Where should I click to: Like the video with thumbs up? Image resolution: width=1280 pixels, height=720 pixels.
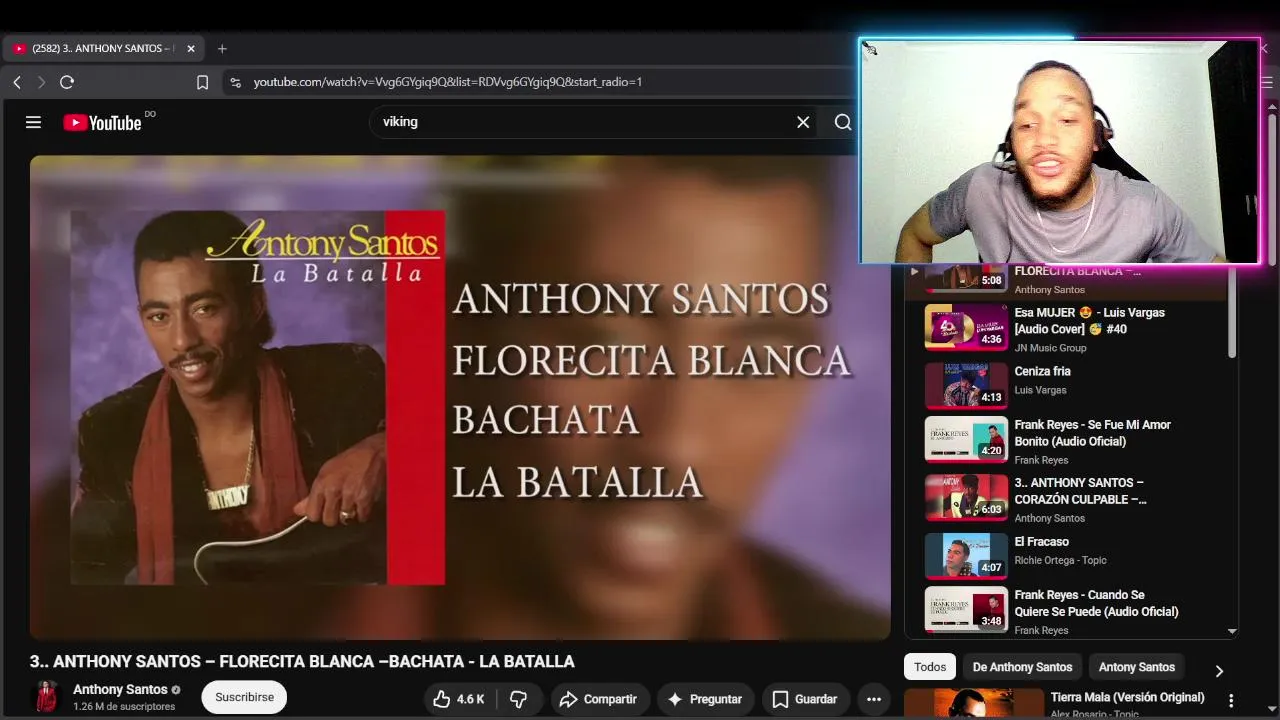click(459, 699)
